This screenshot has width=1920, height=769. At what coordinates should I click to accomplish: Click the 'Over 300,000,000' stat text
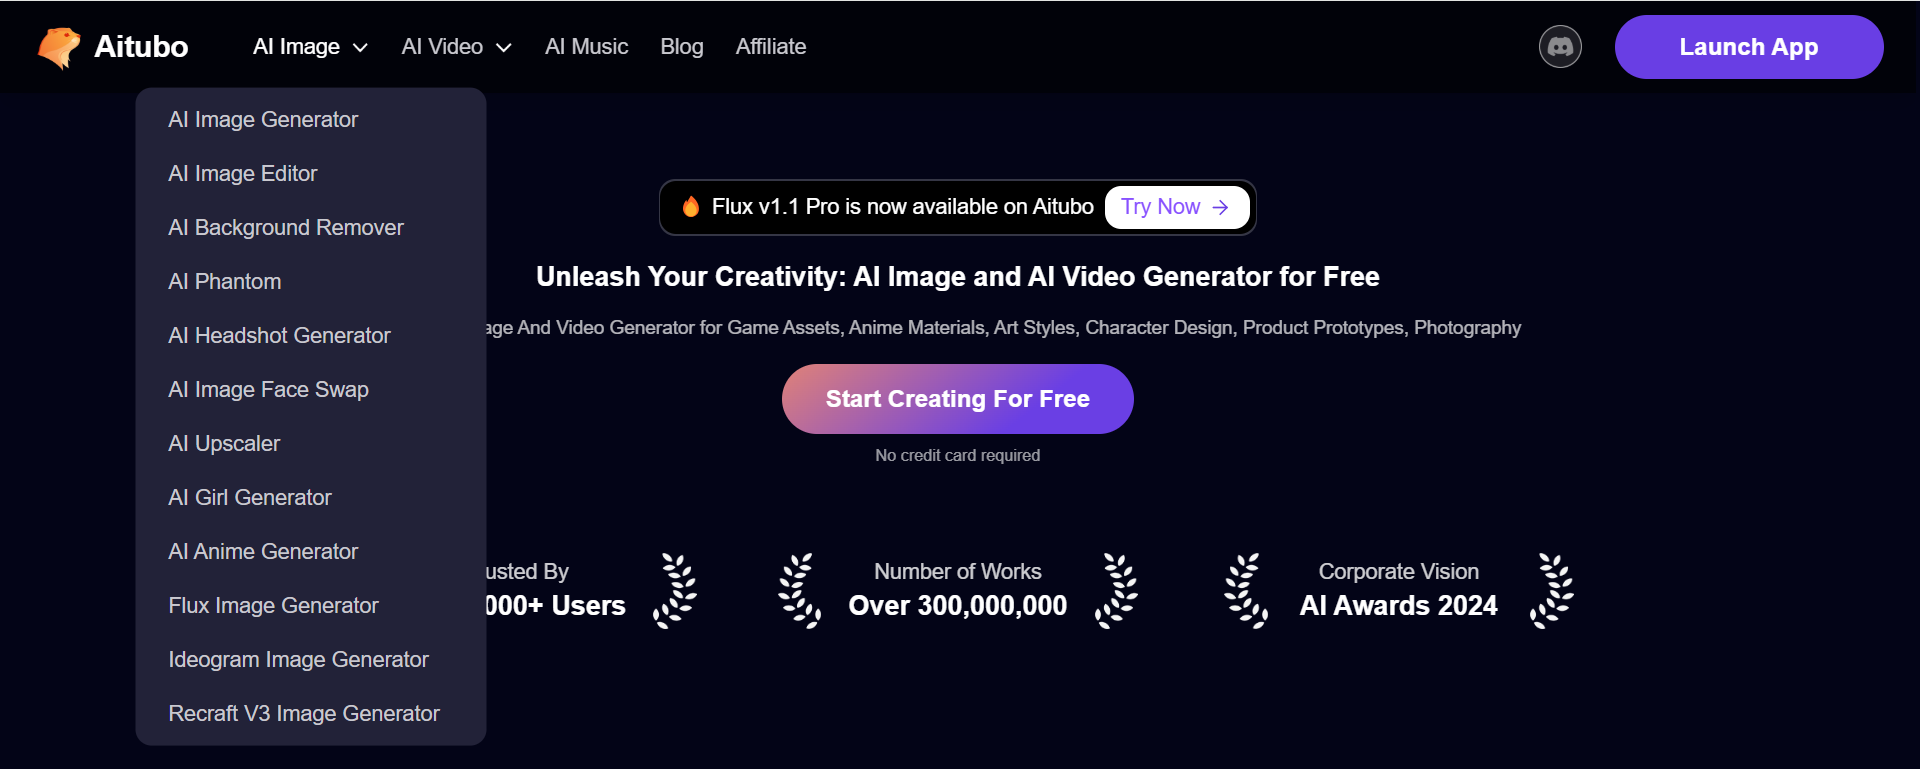click(x=957, y=606)
